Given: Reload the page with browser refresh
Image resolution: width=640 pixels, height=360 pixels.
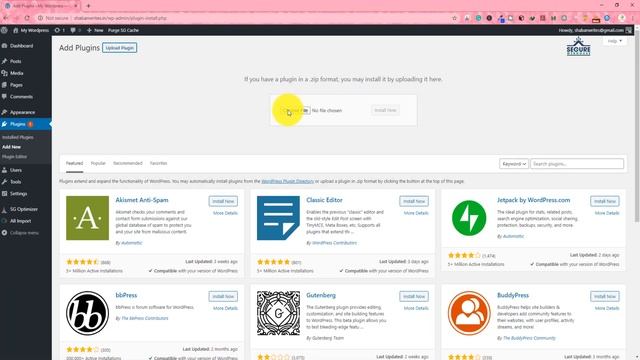Looking at the screenshot, I should coord(27,18).
